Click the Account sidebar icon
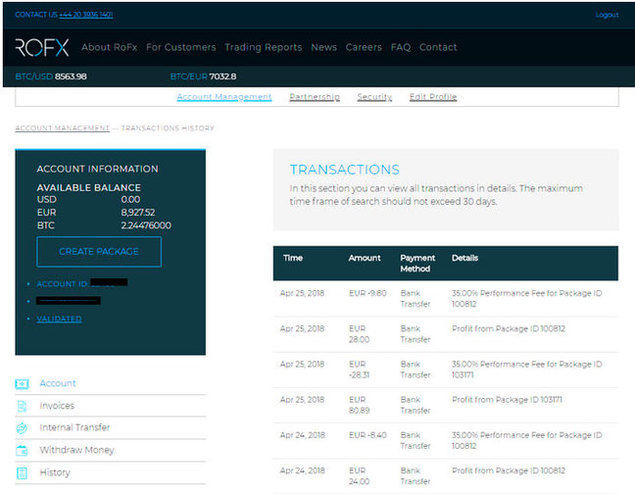Screen dimensions: 635x494 click(22, 384)
